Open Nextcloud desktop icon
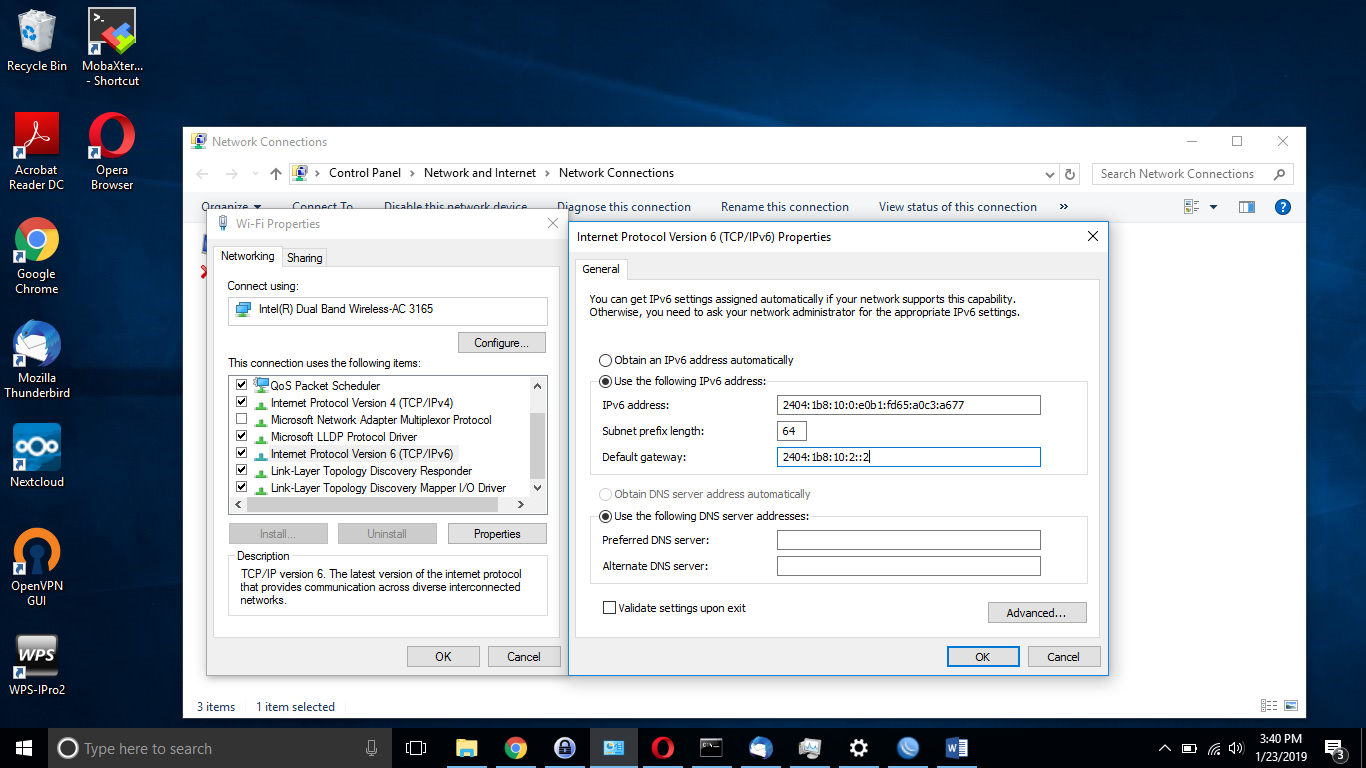 tap(37, 447)
